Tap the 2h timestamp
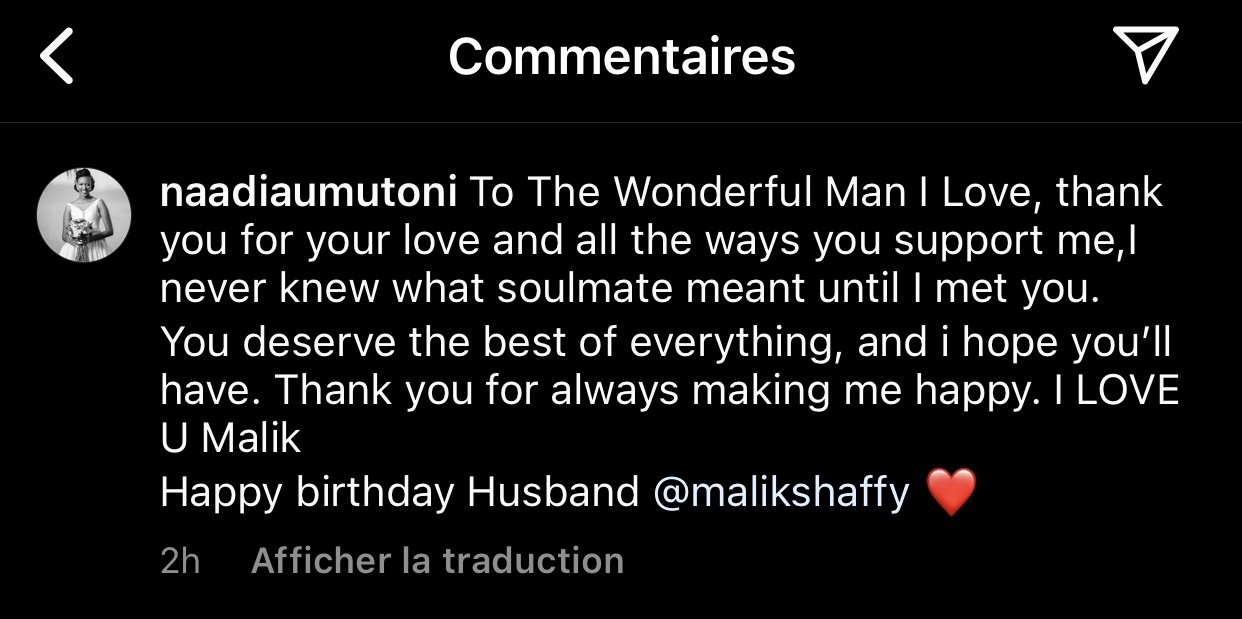1242x619 pixels. tap(180, 561)
